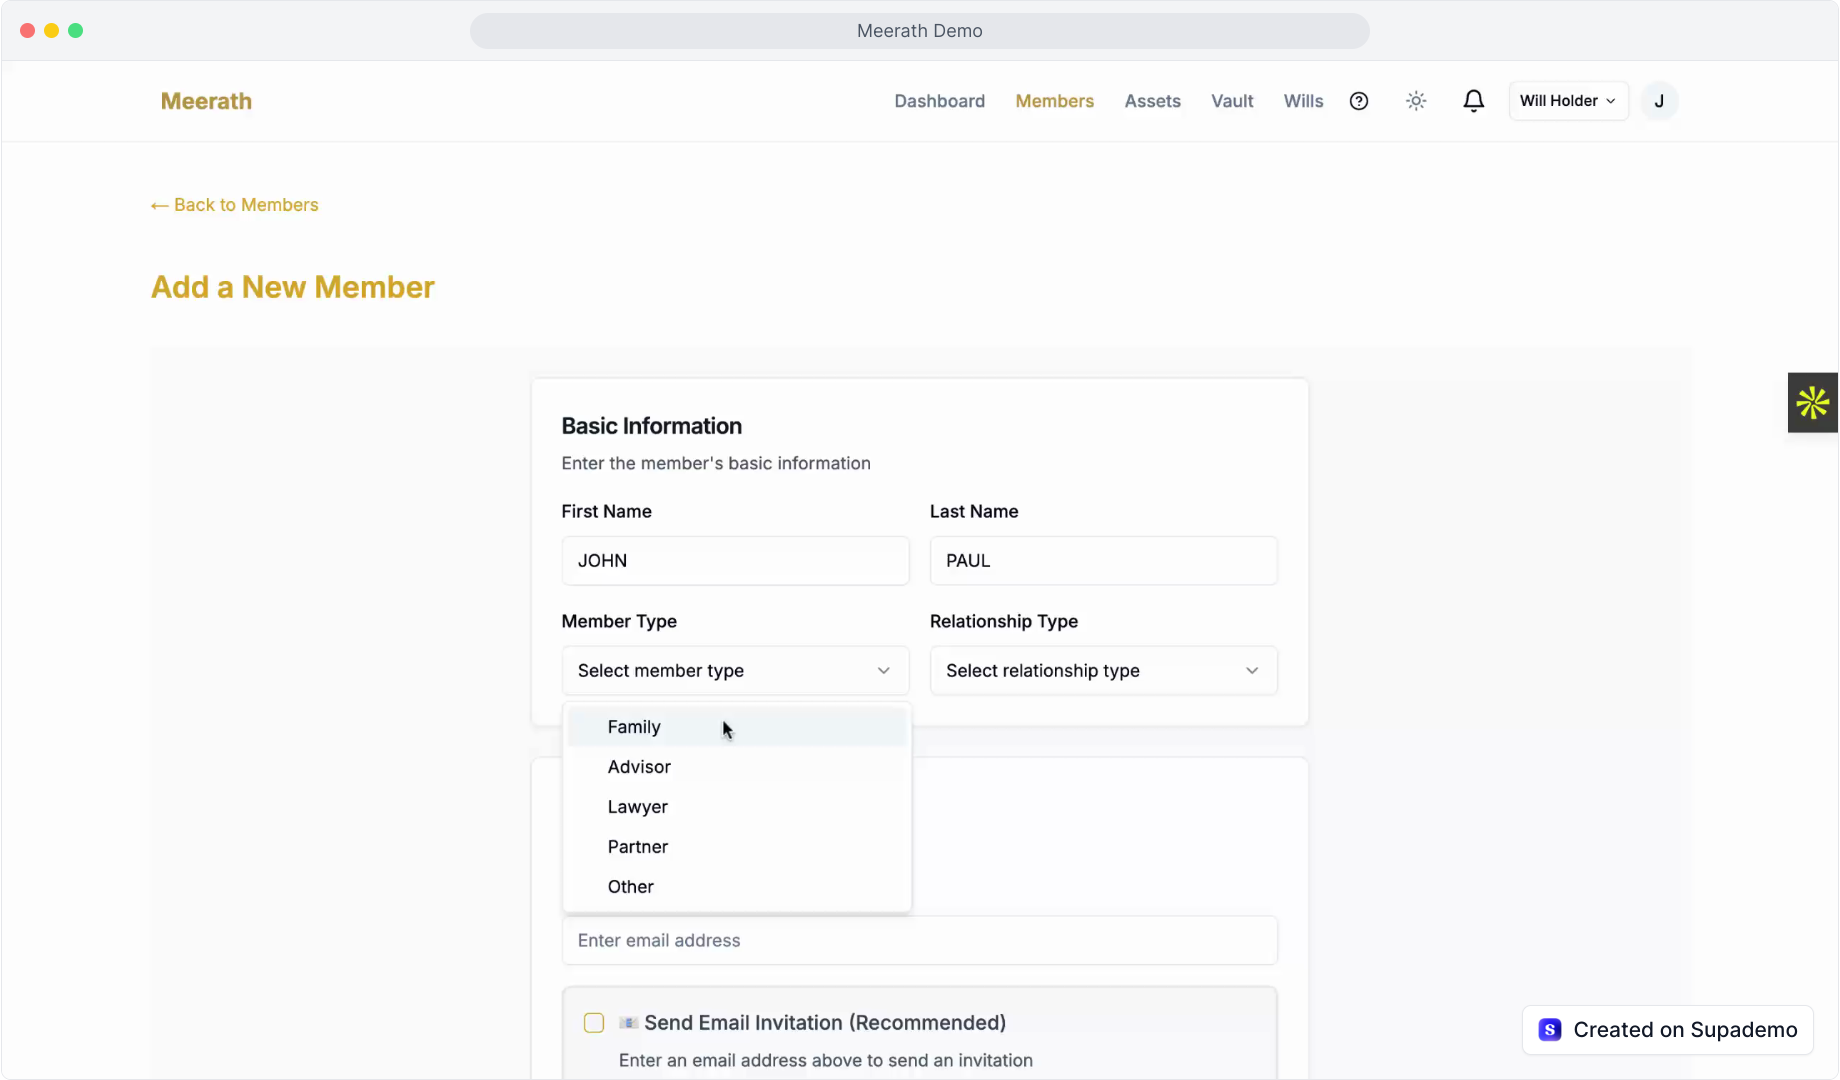Screen dimensions: 1840x1080
Task: Open notifications bell icon
Action: pos(1473,101)
